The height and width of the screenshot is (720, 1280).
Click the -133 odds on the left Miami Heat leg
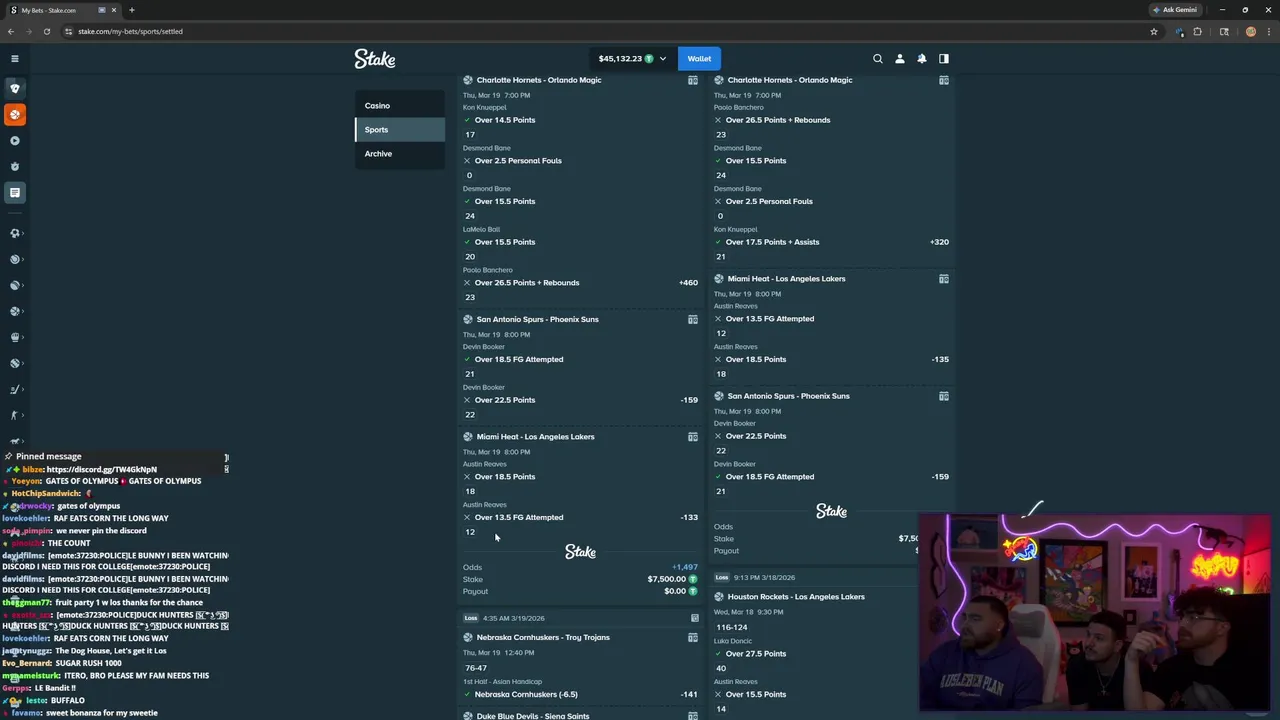pyautogui.click(x=688, y=517)
